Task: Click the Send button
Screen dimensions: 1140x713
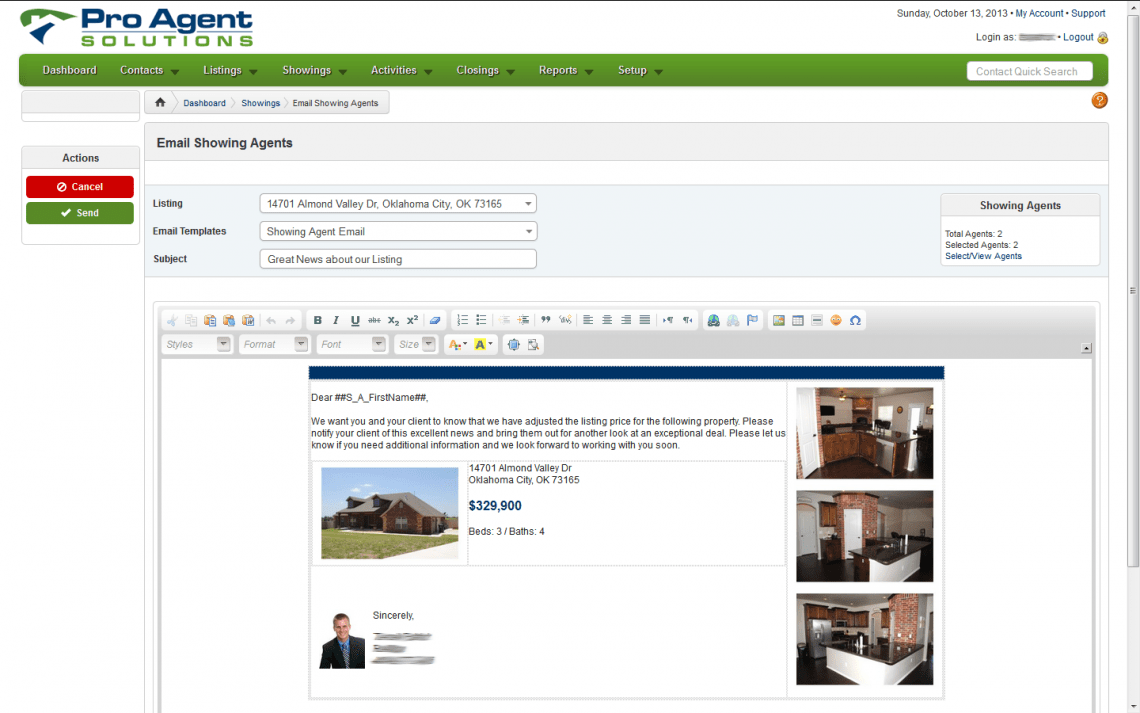Action: (x=79, y=213)
